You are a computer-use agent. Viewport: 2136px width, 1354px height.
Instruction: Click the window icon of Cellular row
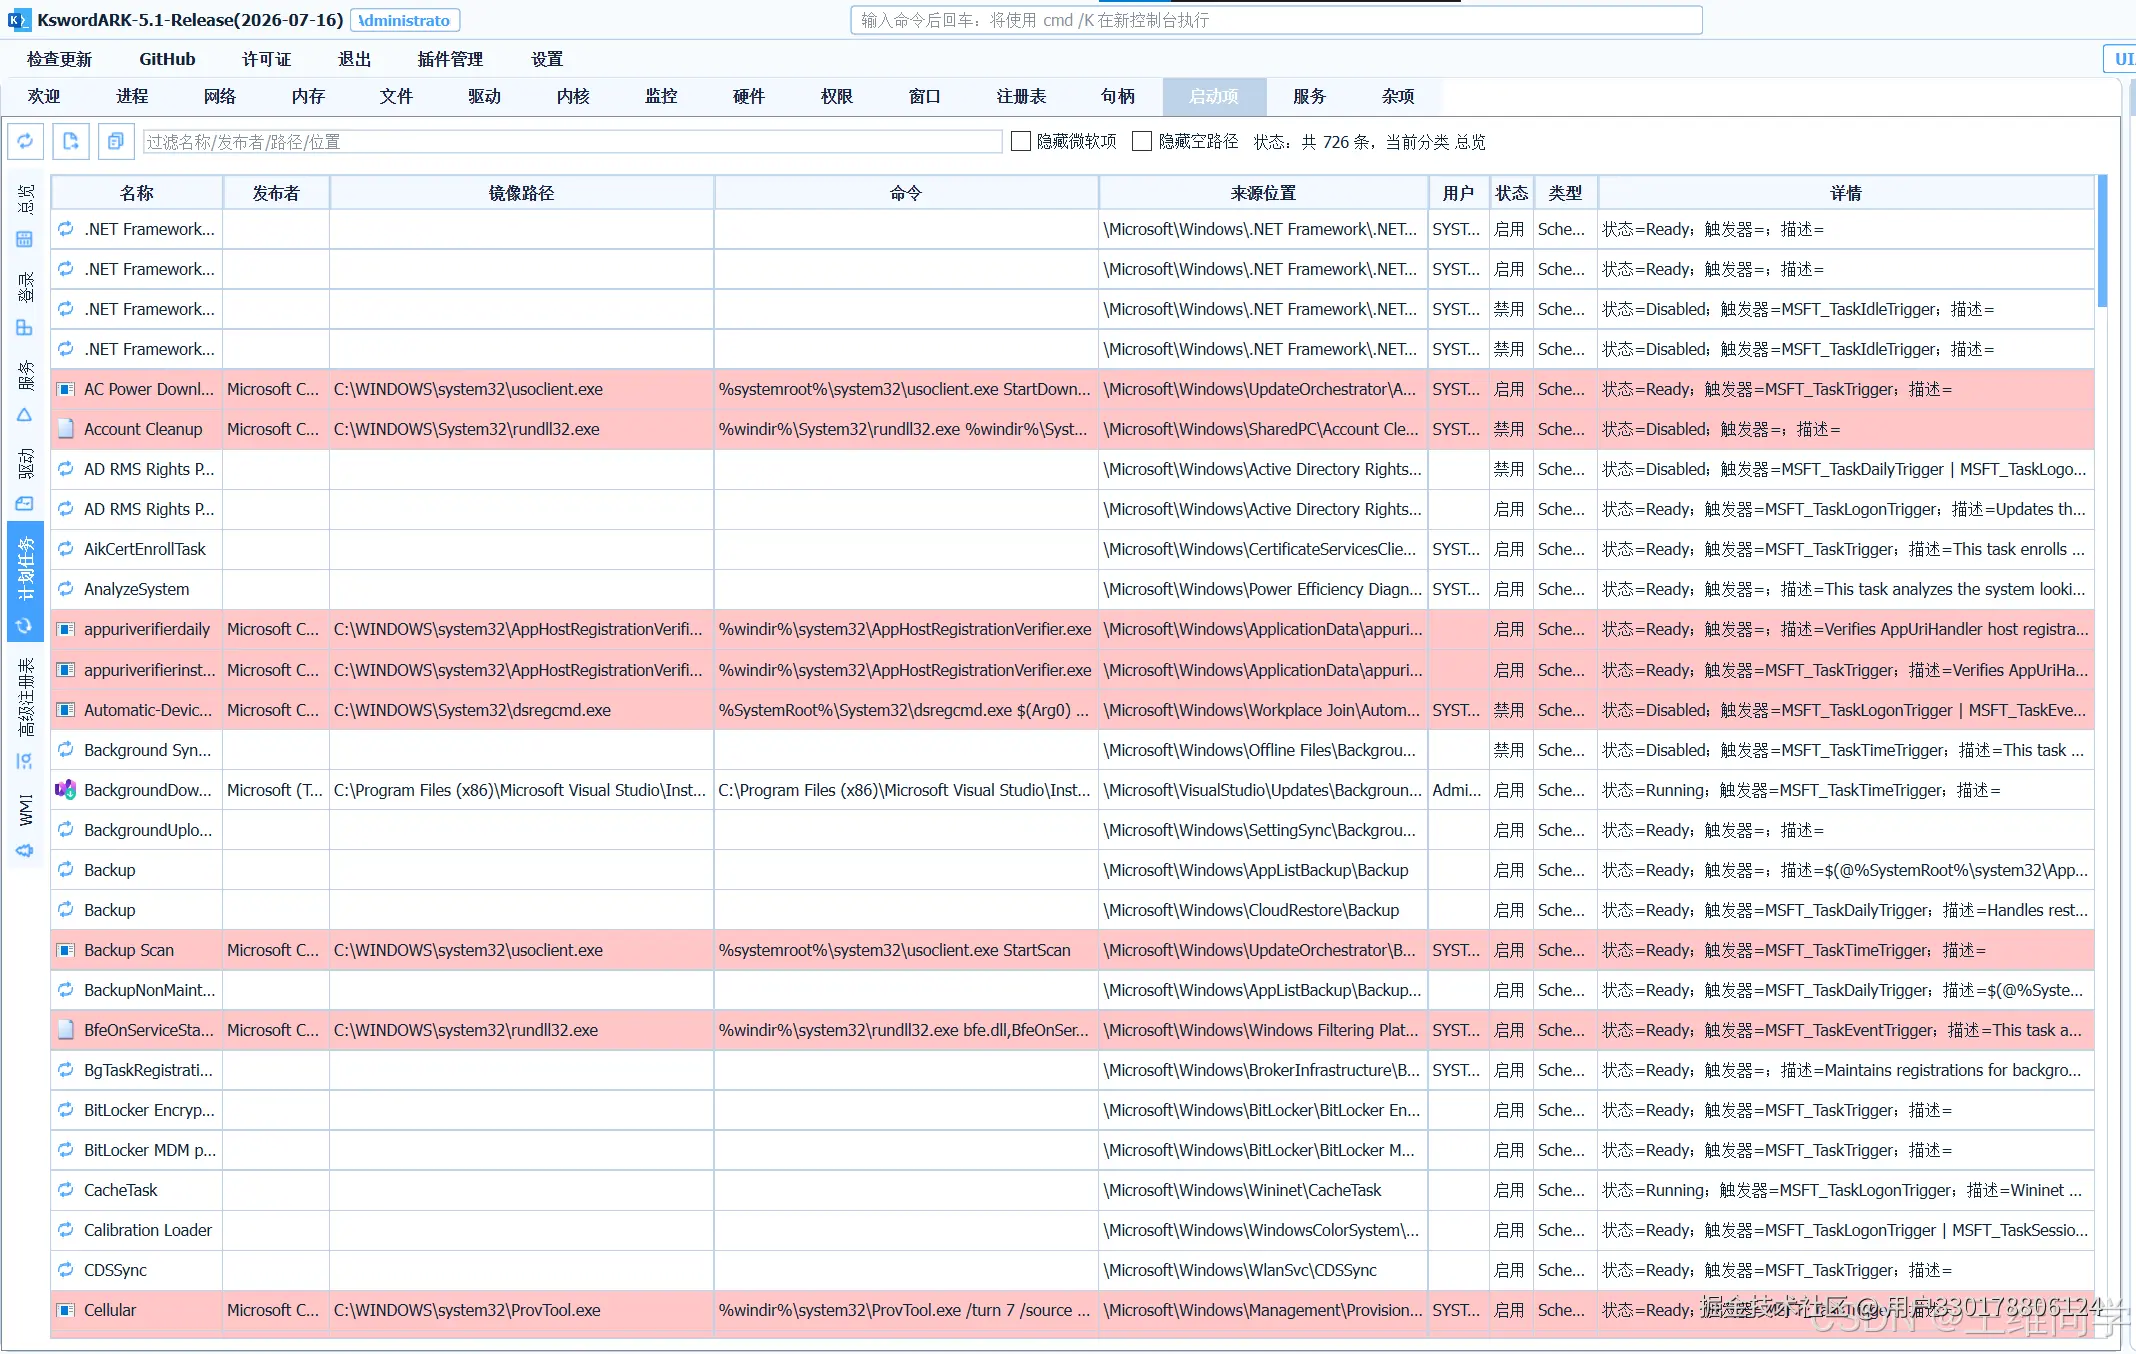(x=65, y=1310)
